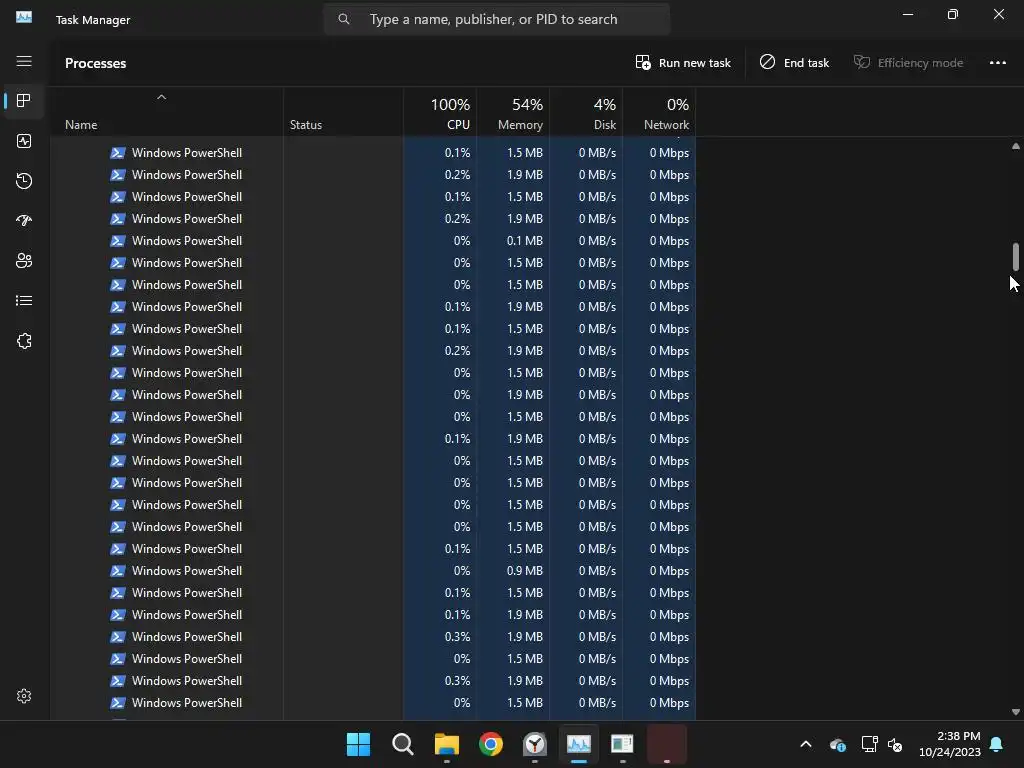The image size is (1024, 768).
Task: Show hidden system tray icons chevron
Action: (806, 744)
